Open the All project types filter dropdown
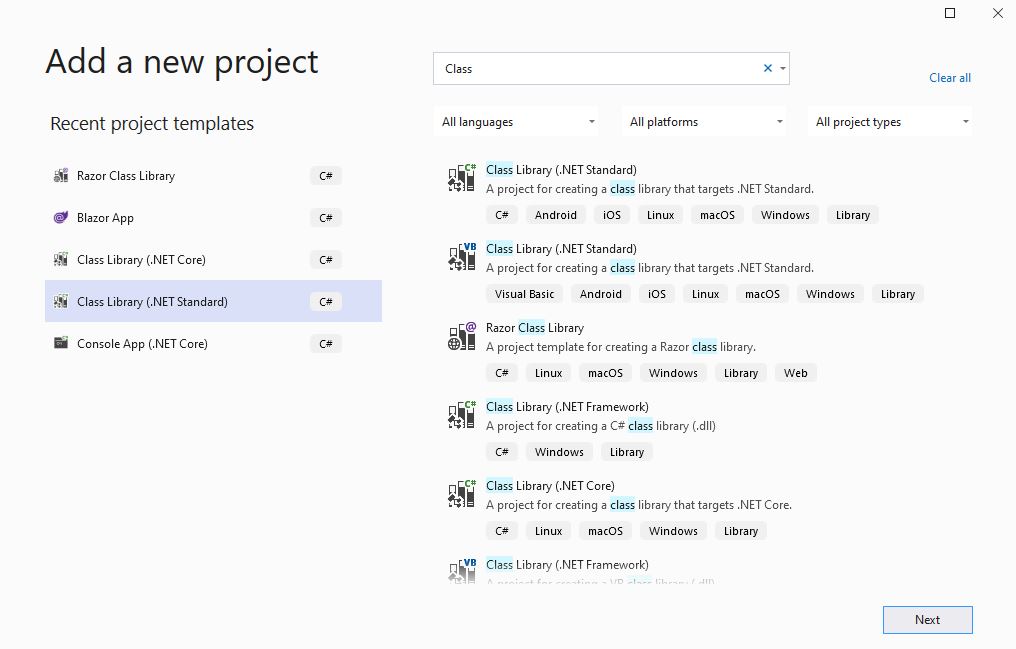 point(890,122)
